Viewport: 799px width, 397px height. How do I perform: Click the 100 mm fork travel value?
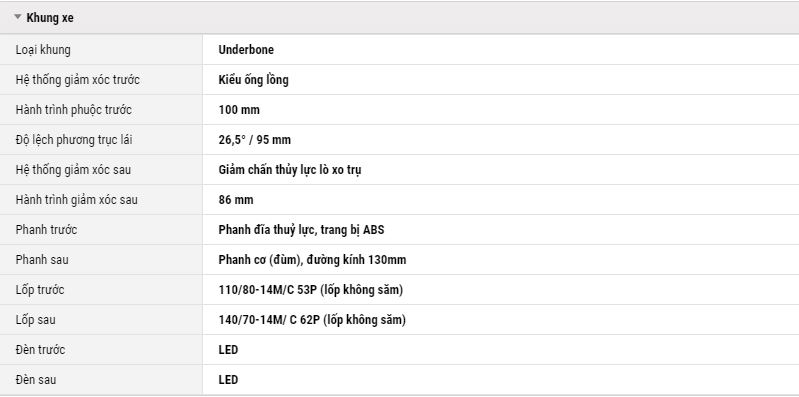tap(239, 110)
